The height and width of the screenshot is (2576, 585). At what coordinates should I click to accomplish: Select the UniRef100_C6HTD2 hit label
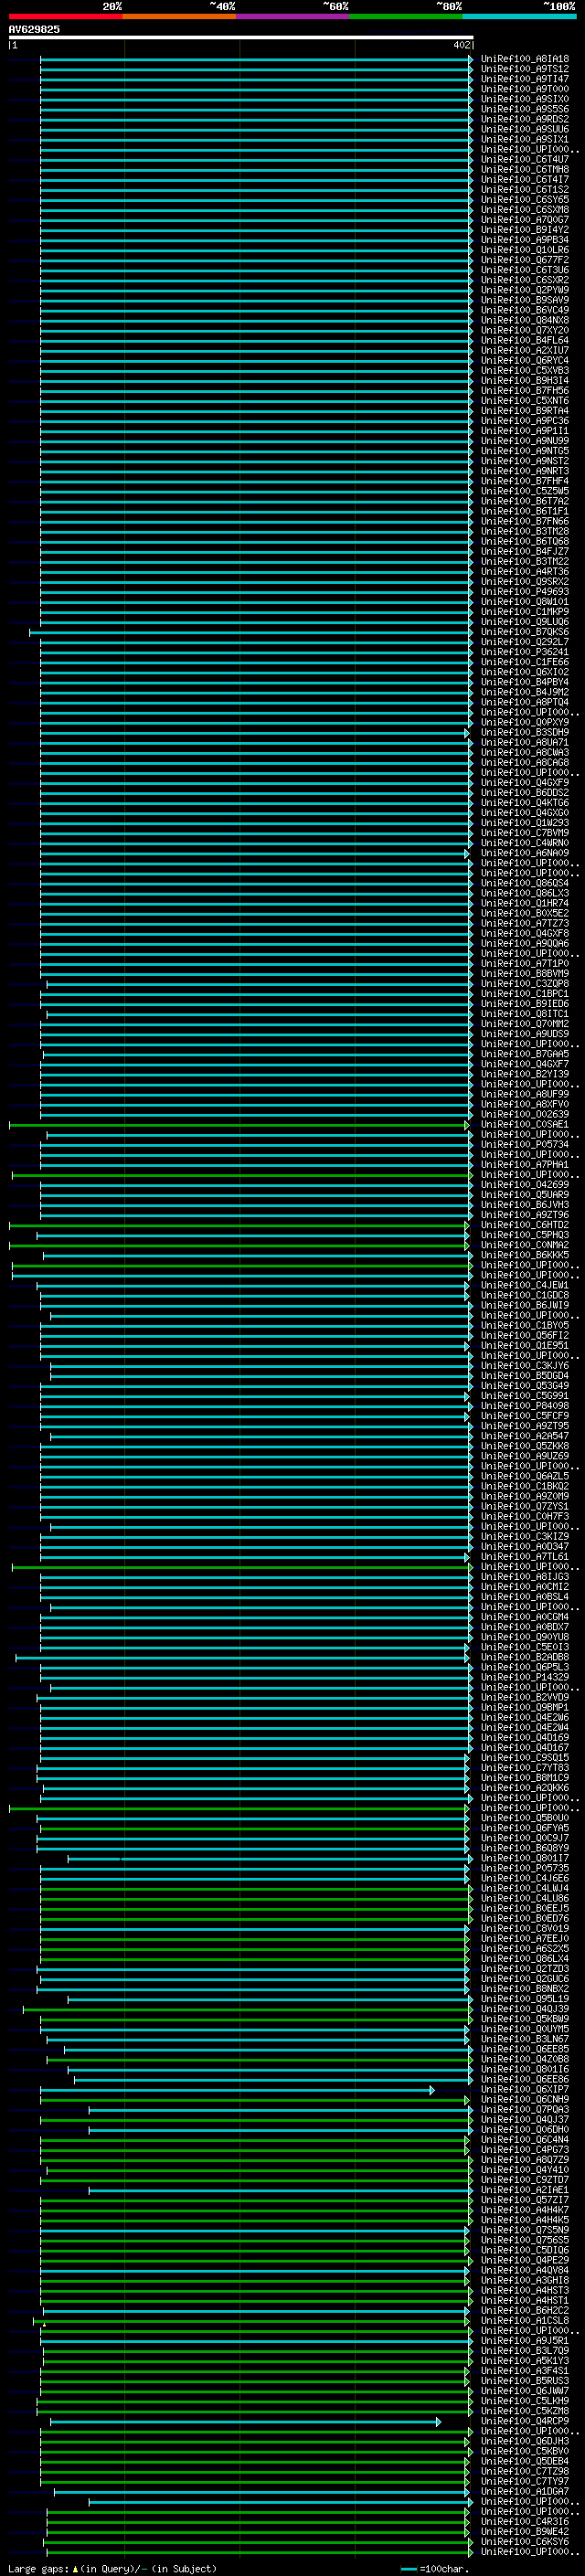524,1226
